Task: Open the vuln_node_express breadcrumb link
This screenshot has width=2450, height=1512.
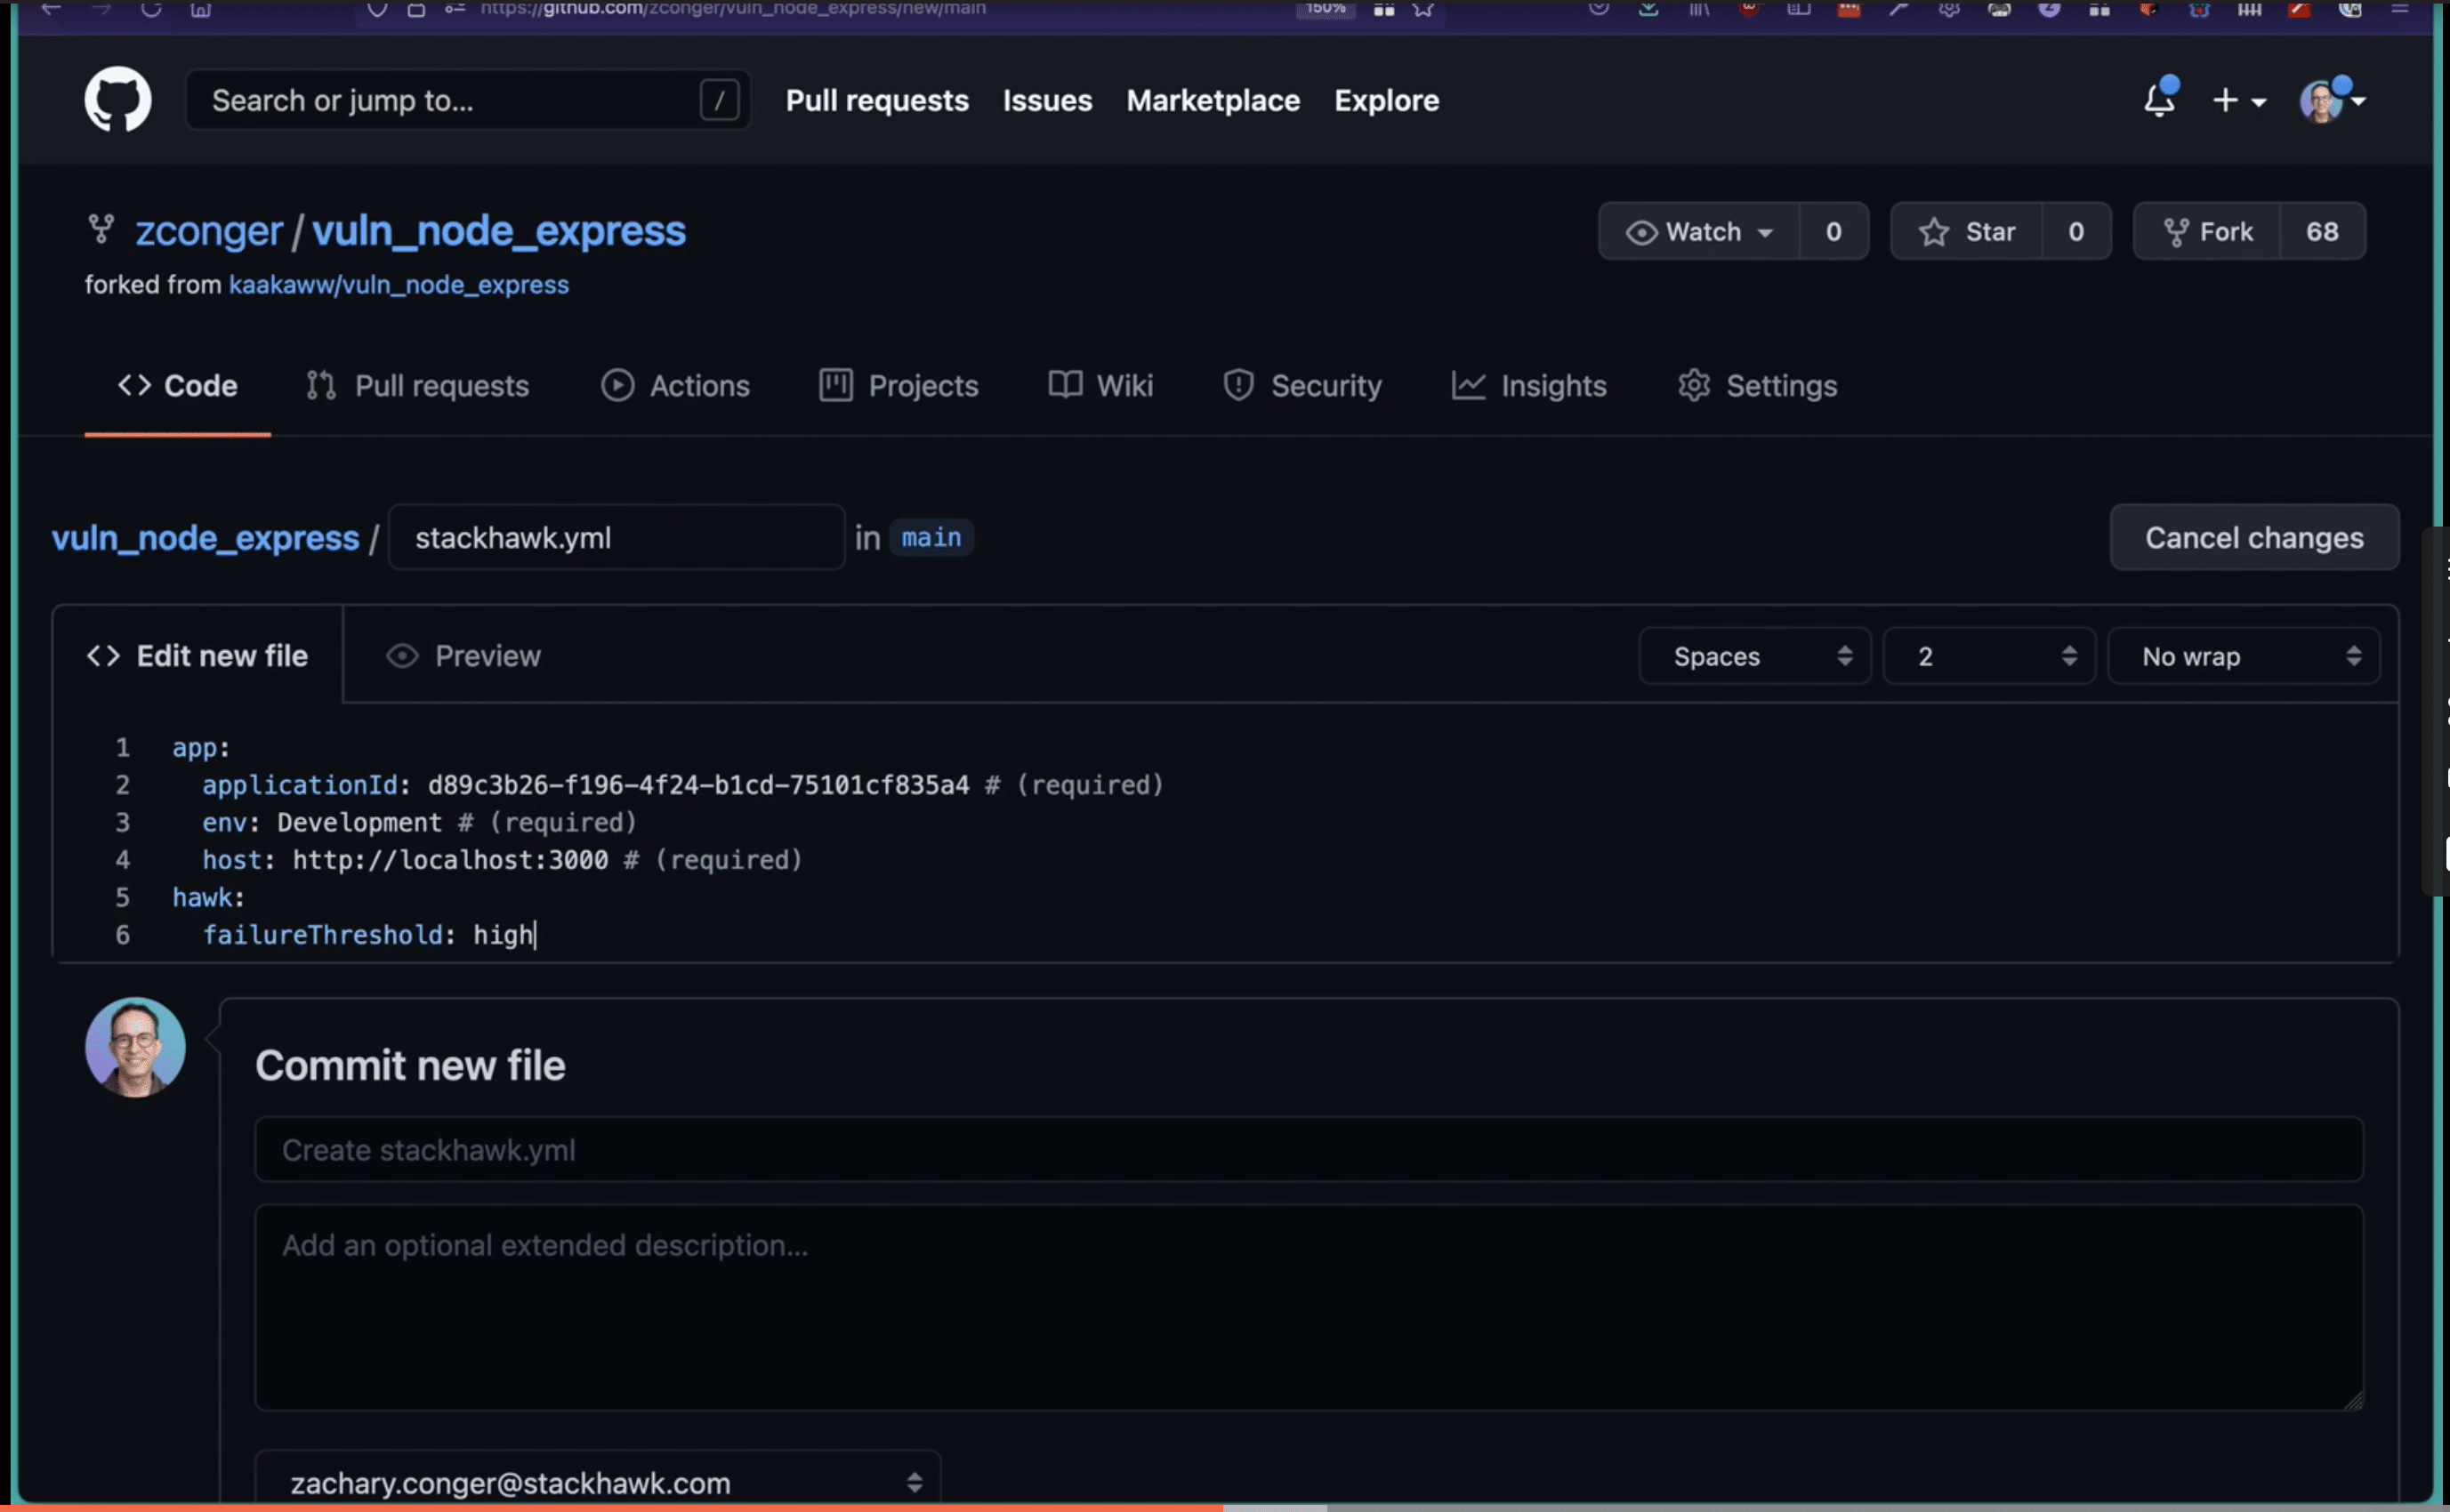Action: coord(205,538)
